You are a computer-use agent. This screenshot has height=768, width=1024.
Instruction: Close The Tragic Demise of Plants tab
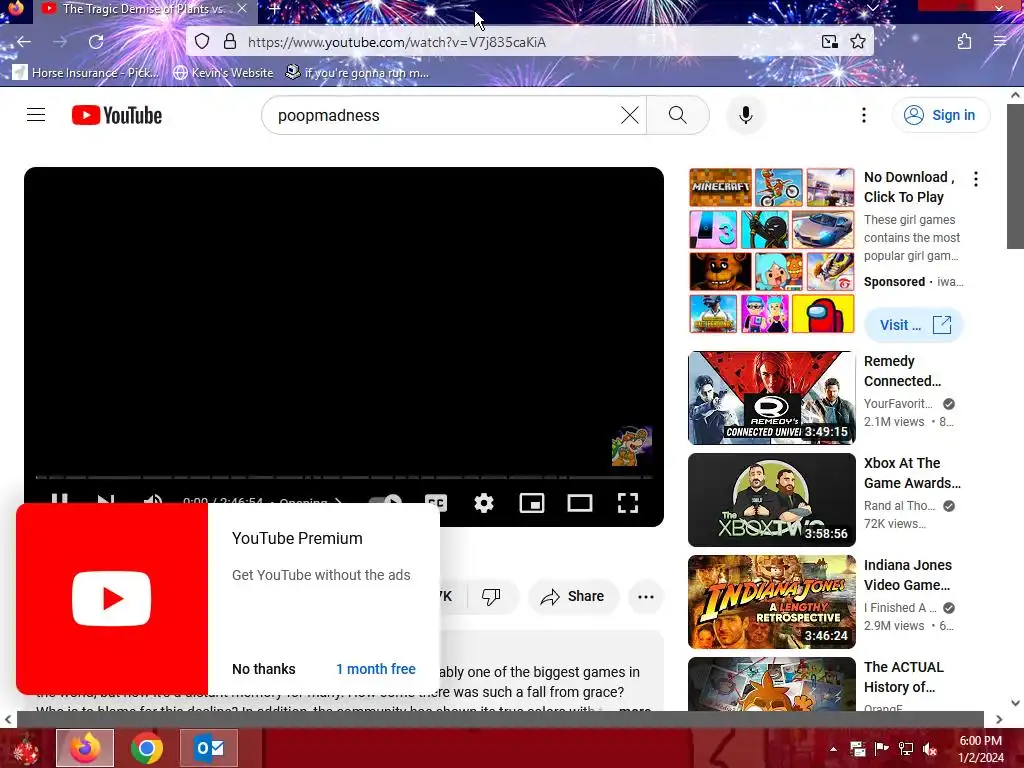[242, 8]
